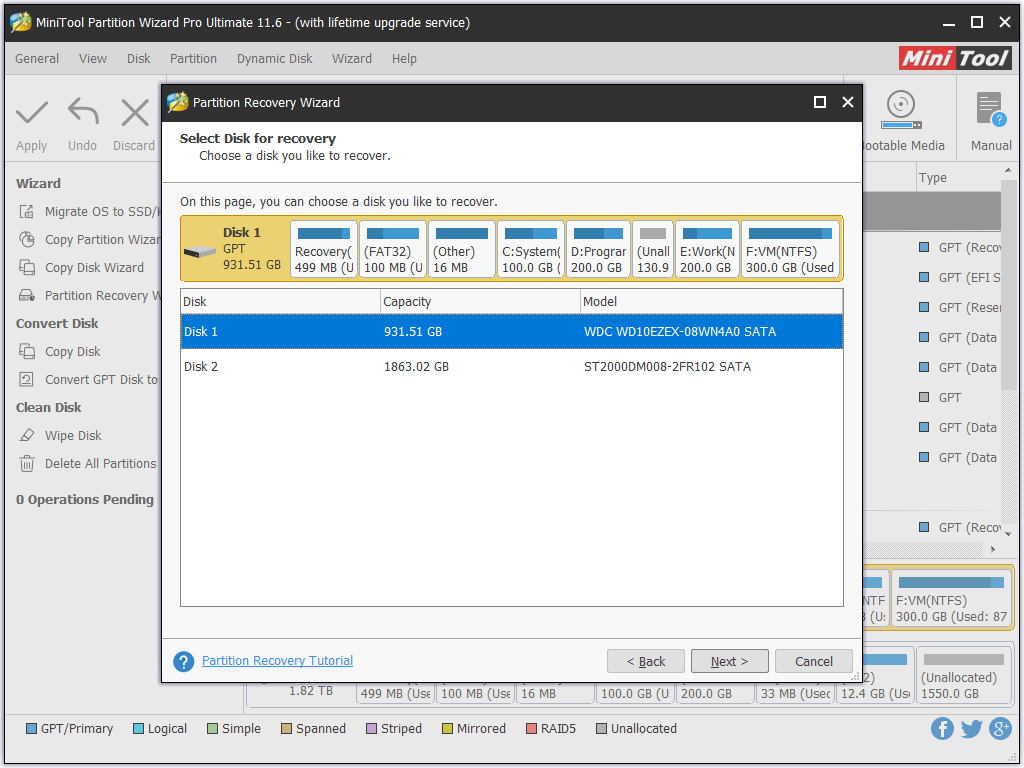Click the Type column header in main window
This screenshot has width=1024, height=768.
tap(957, 178)
